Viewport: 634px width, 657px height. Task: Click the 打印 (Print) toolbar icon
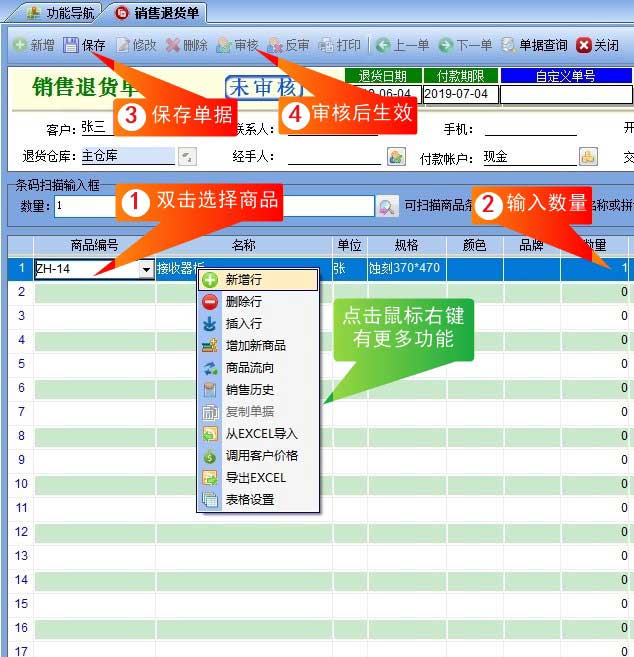pyautogui.click(x=326, y=45)
